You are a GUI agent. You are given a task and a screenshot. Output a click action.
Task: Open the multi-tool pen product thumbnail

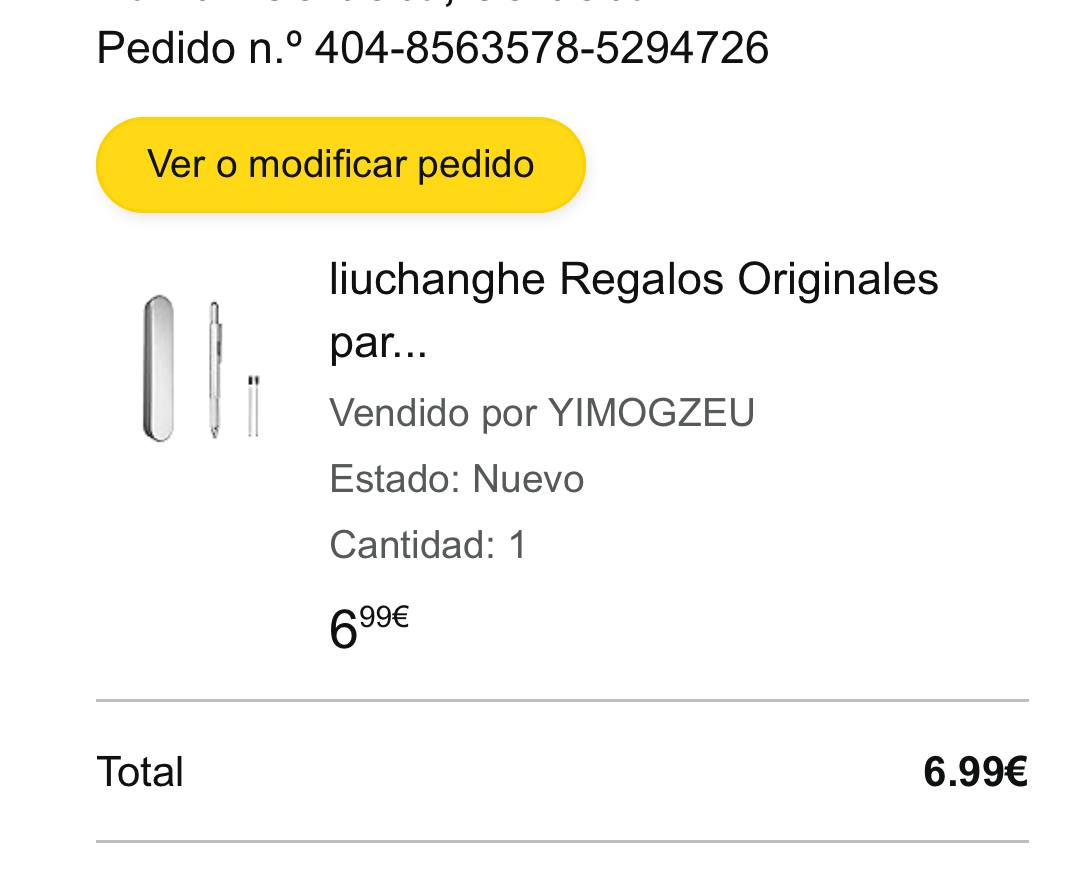pos(202,368)
